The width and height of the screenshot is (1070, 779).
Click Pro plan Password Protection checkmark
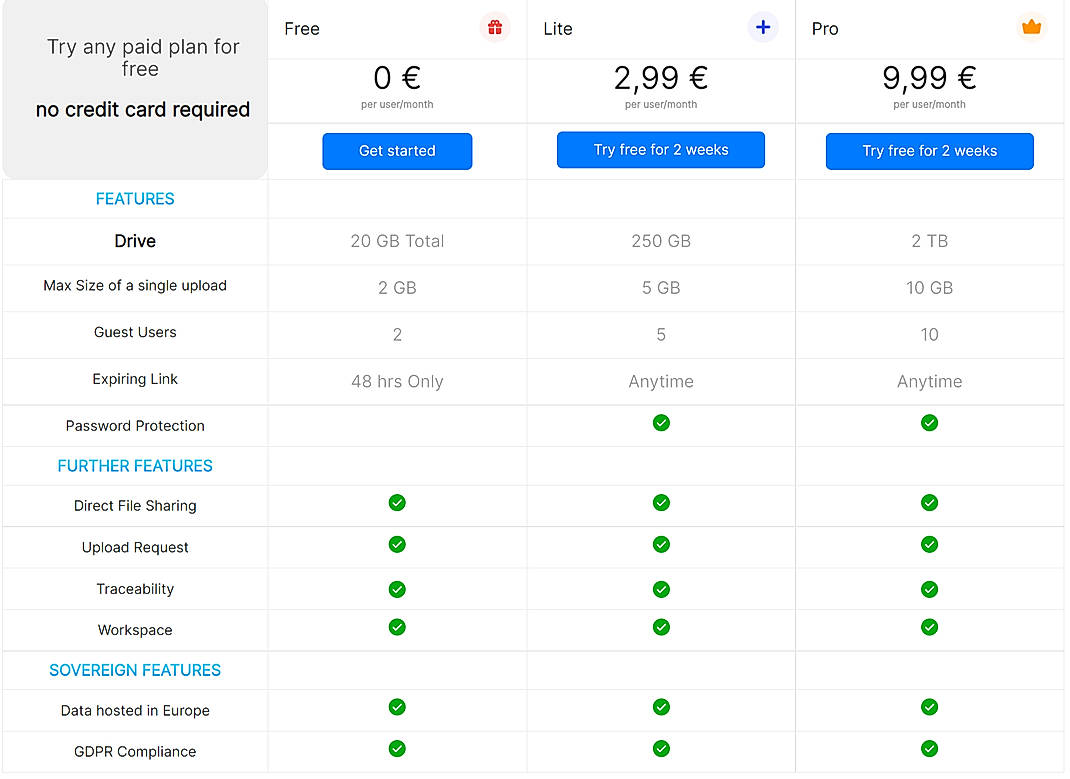pyautogui.click(x=929, y=423)
